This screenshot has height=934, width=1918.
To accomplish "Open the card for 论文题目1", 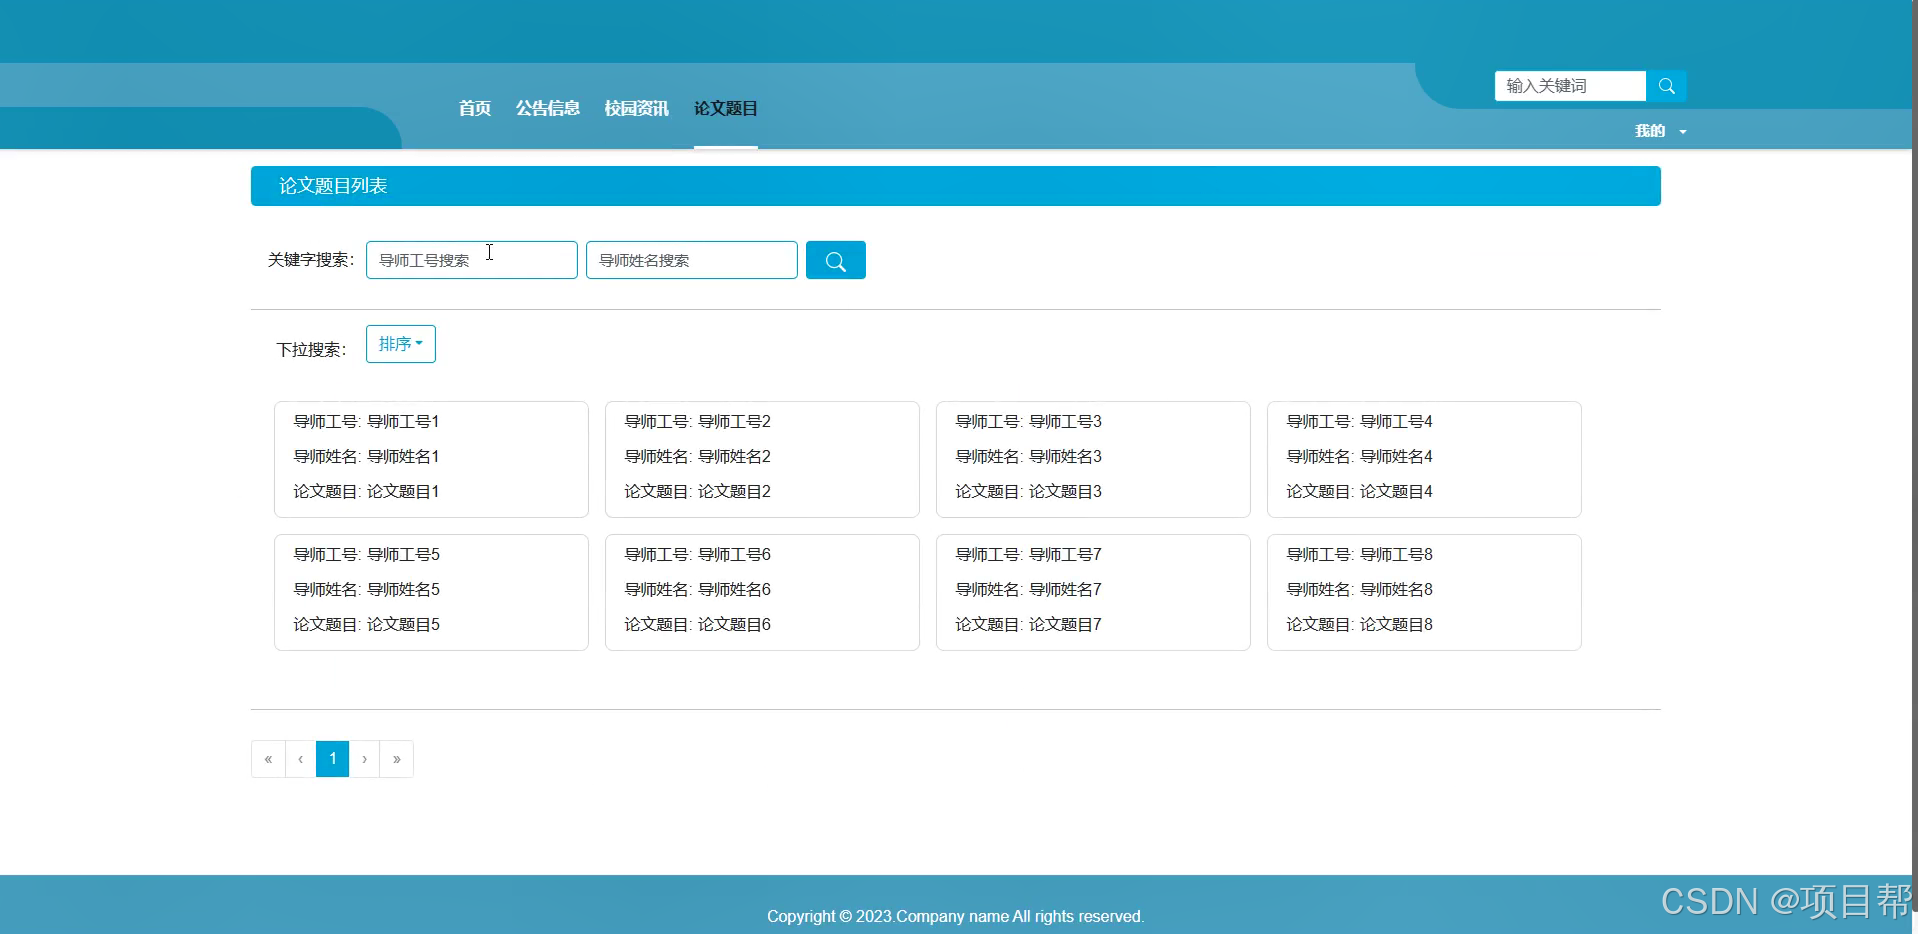I will (431, 459).
